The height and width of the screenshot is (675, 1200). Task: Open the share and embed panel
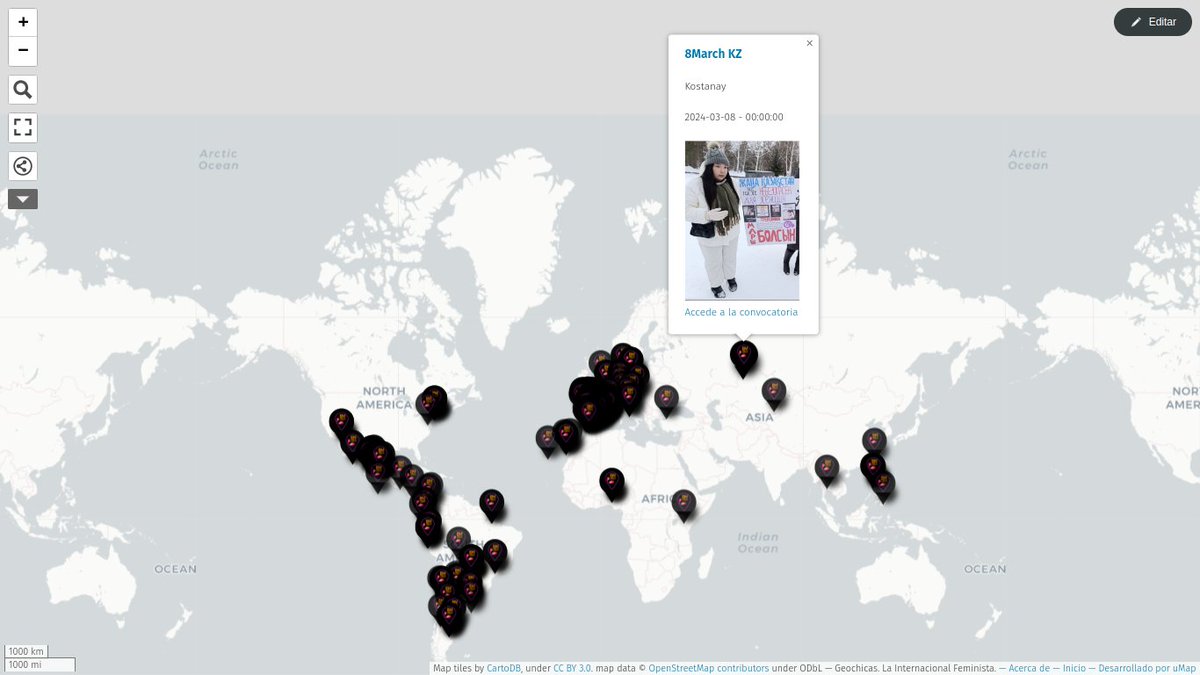pos(22,165)
